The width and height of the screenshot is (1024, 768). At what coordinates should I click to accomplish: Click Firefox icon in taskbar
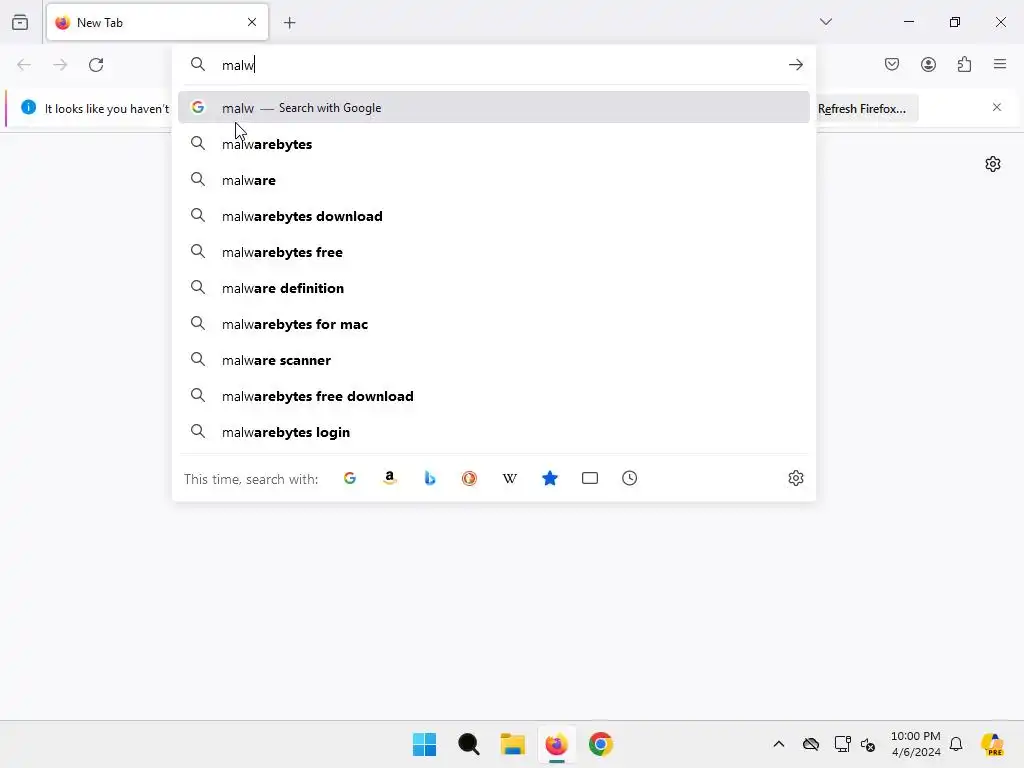click(x=556, y=744)
